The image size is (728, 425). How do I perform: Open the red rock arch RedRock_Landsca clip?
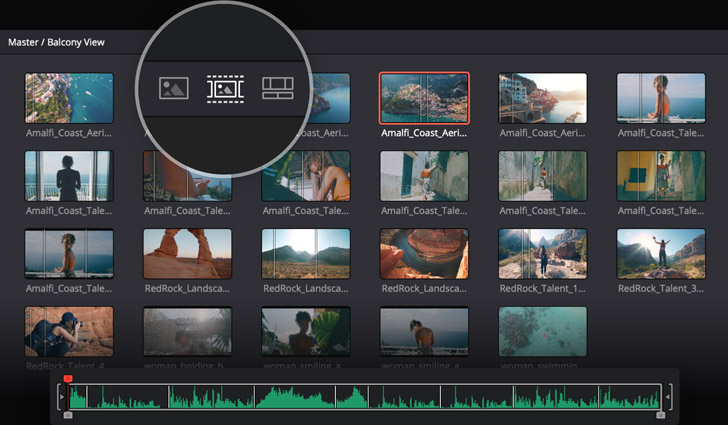click(187, 254)
